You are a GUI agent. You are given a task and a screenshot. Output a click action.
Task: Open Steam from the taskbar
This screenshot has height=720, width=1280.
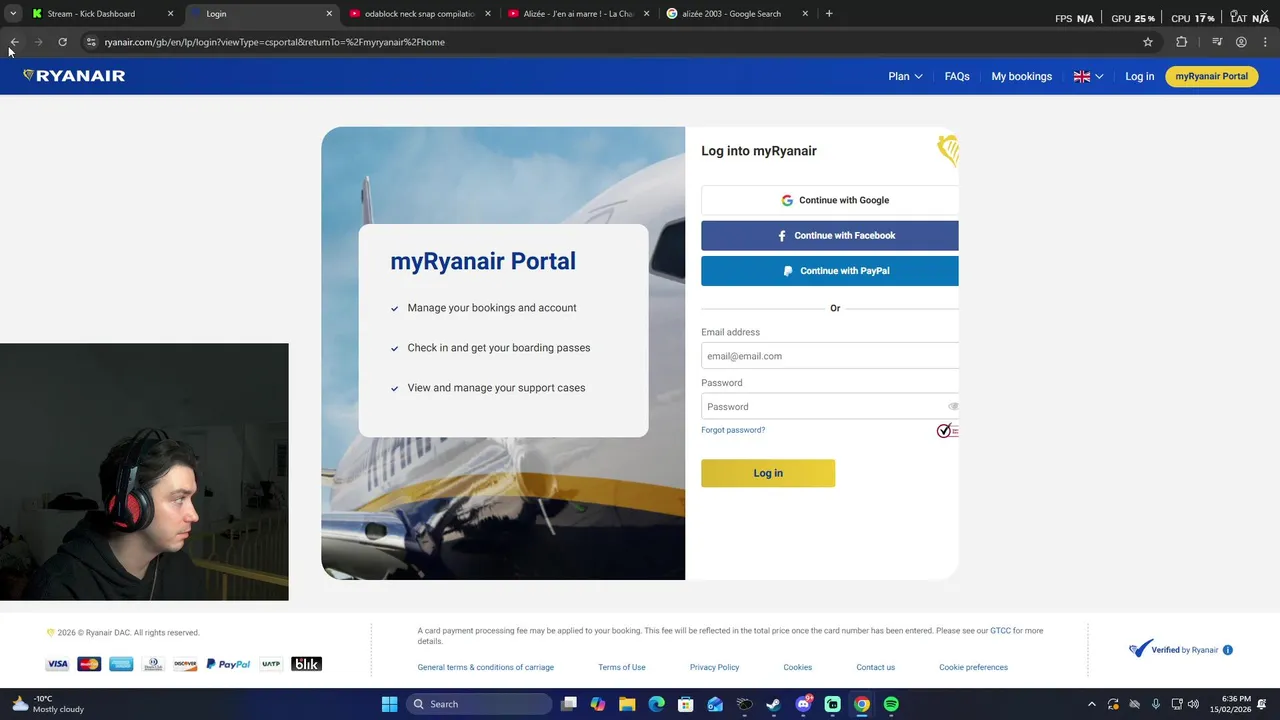[x=773, y=704]
